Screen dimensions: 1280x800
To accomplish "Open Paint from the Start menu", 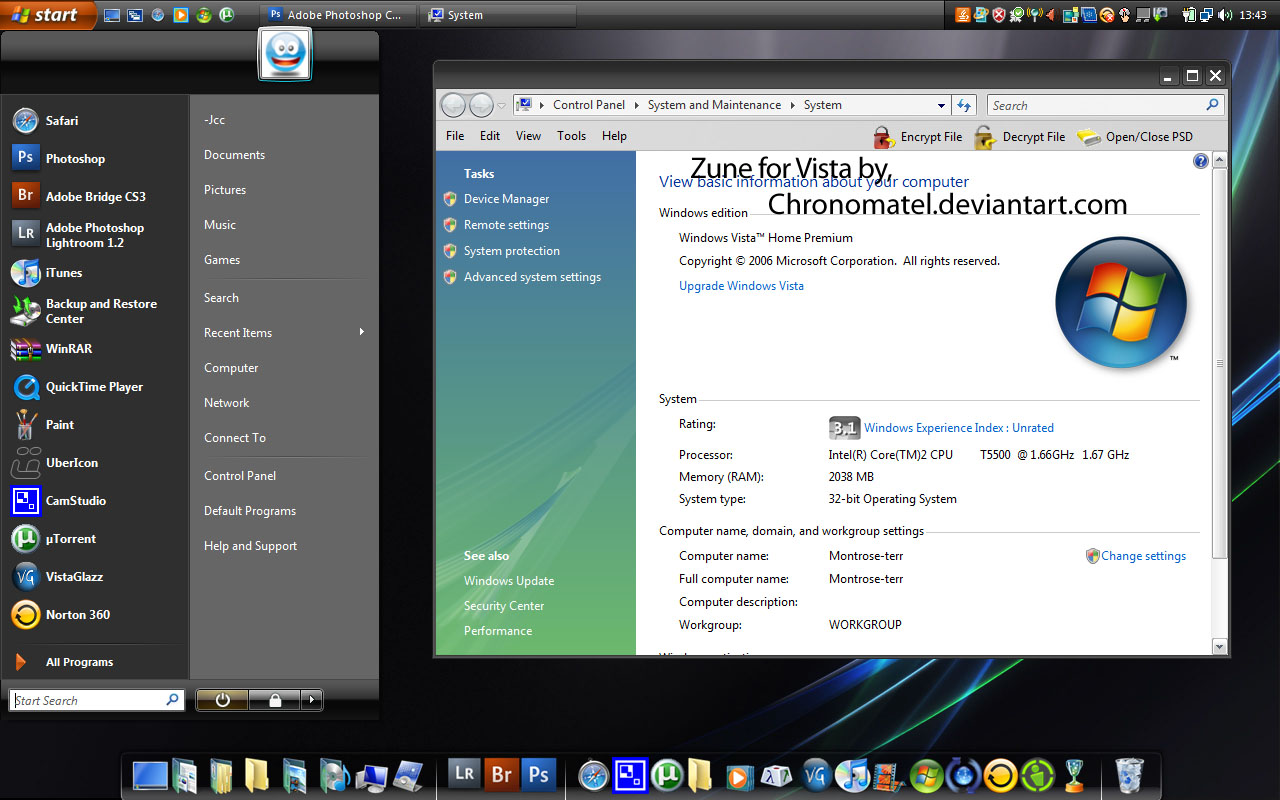I will [95, 424].
